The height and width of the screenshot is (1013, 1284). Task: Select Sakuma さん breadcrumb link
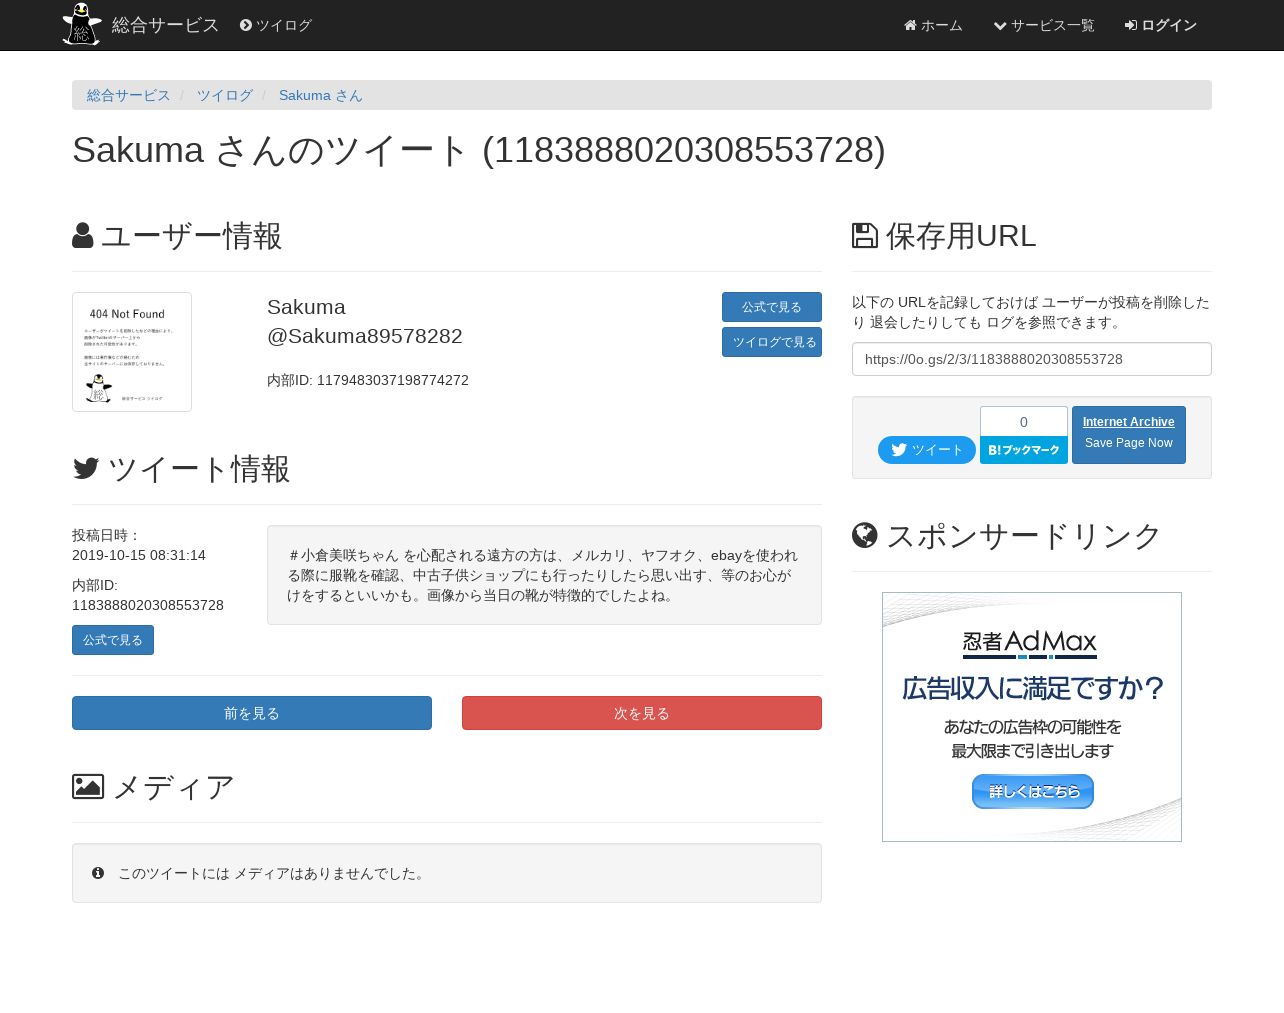click(321, 95)
